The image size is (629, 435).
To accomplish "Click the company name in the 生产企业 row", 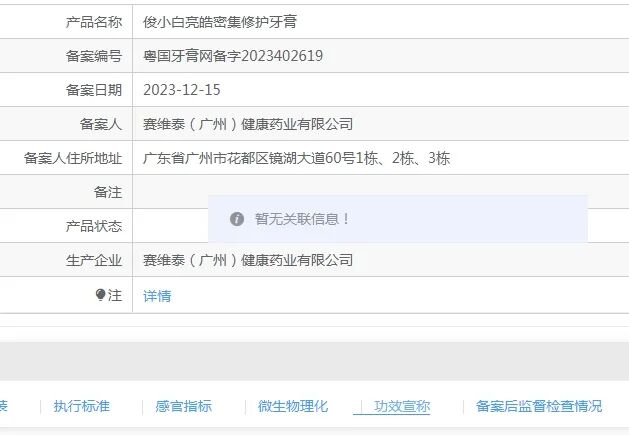I will 248,260.
